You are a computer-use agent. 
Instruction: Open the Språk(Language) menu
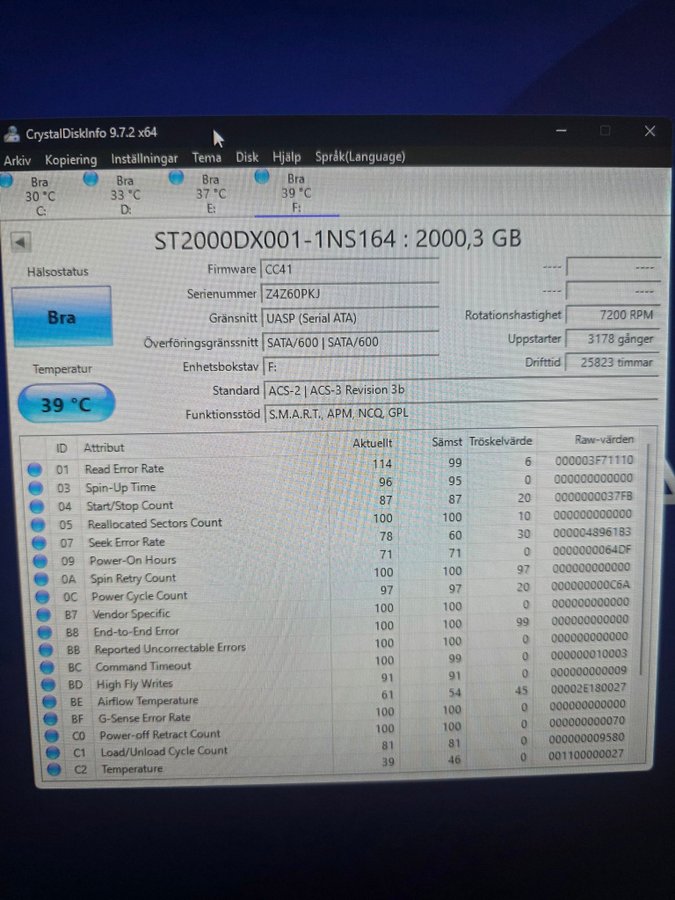click(x=360, y=156)
